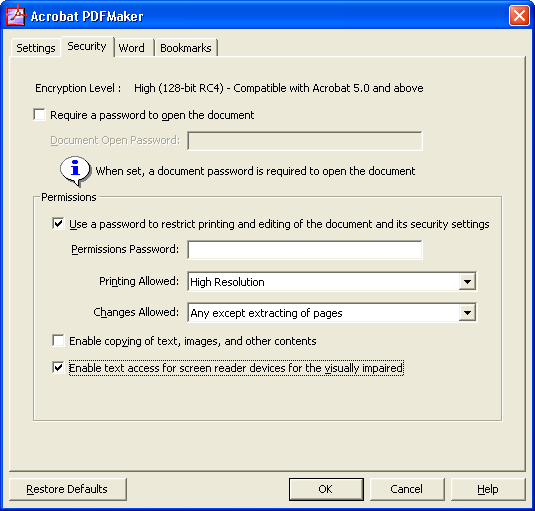The height and width of the screenshot is (511, 535).
Task: Select Any except extracting of pages field
Action: click(x=332, y=312)
